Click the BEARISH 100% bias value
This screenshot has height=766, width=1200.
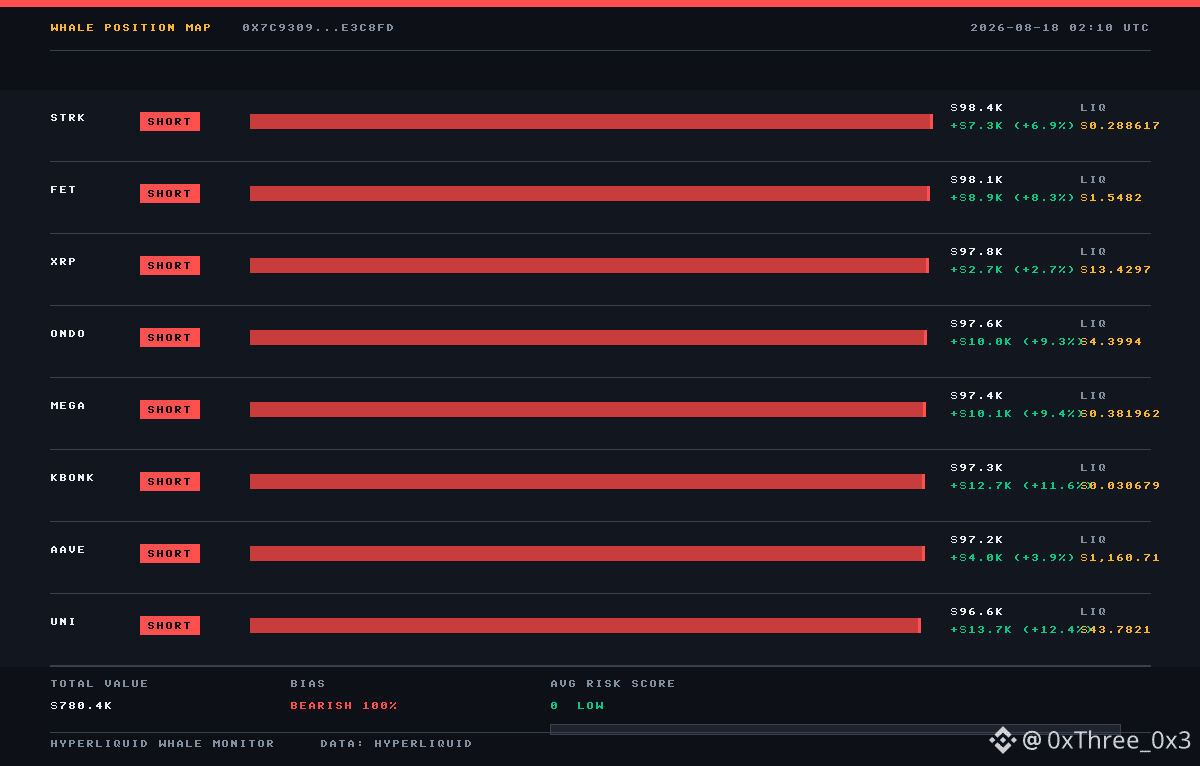[343, 706]
